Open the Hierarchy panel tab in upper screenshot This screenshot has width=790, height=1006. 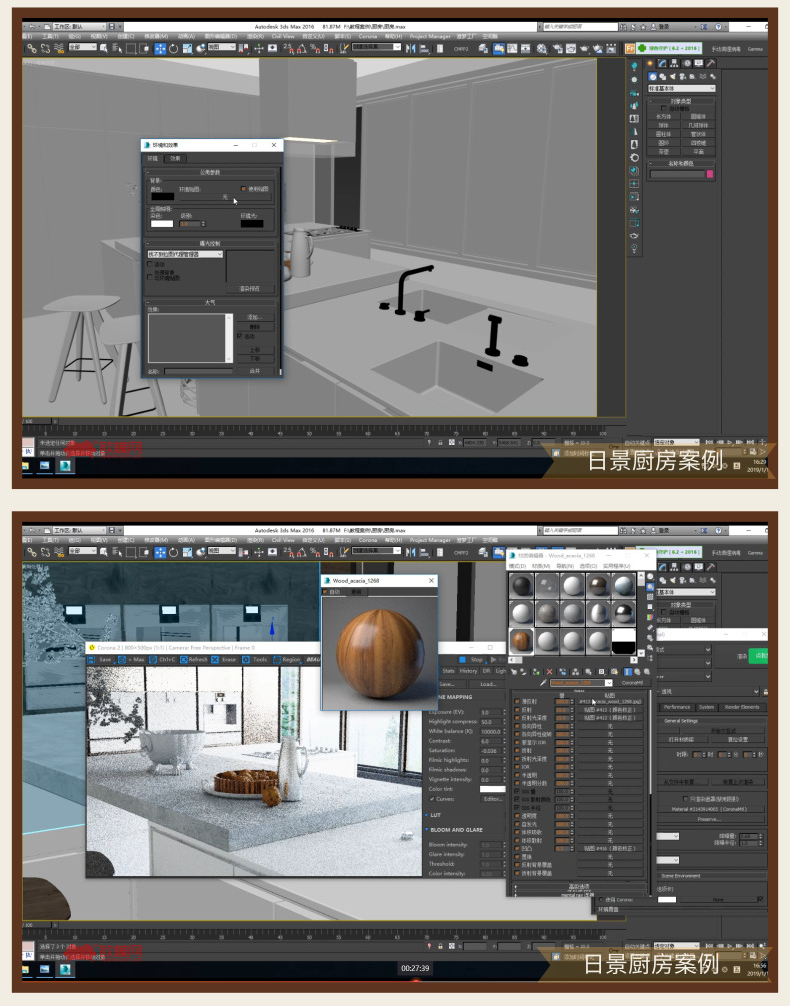[674, 64]
